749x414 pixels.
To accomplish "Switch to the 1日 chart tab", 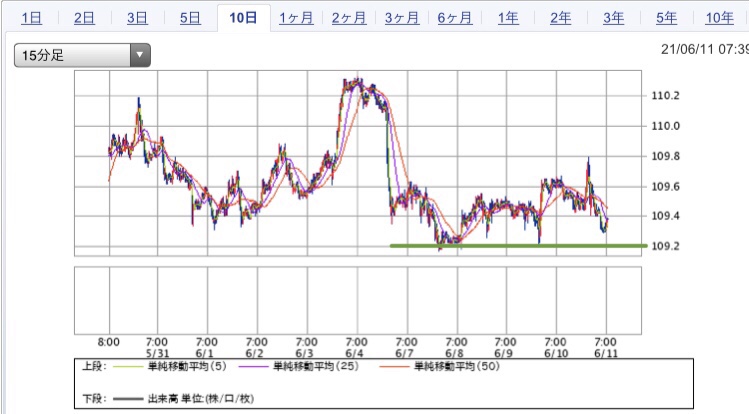I will [x=32, y=18].
